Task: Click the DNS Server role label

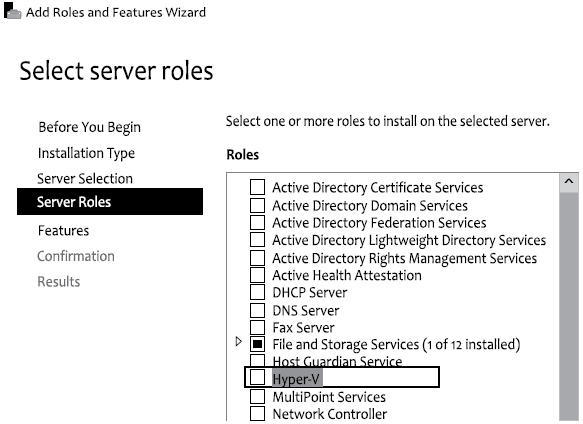Action: coord(306,310)
